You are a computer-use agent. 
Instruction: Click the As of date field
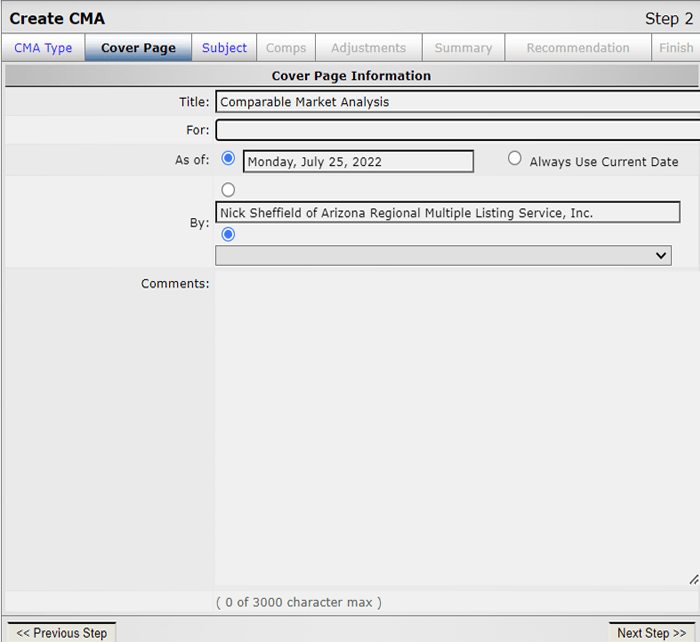pos(358,161)
